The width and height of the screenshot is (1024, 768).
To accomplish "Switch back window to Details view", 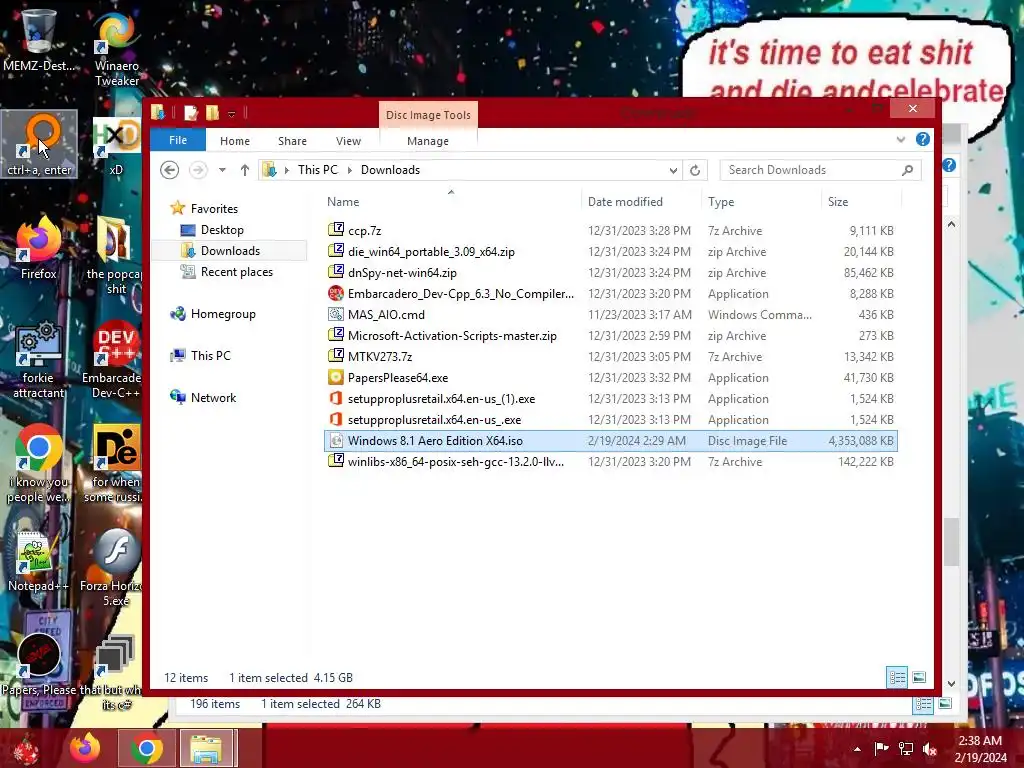I will tap(923, 704).
